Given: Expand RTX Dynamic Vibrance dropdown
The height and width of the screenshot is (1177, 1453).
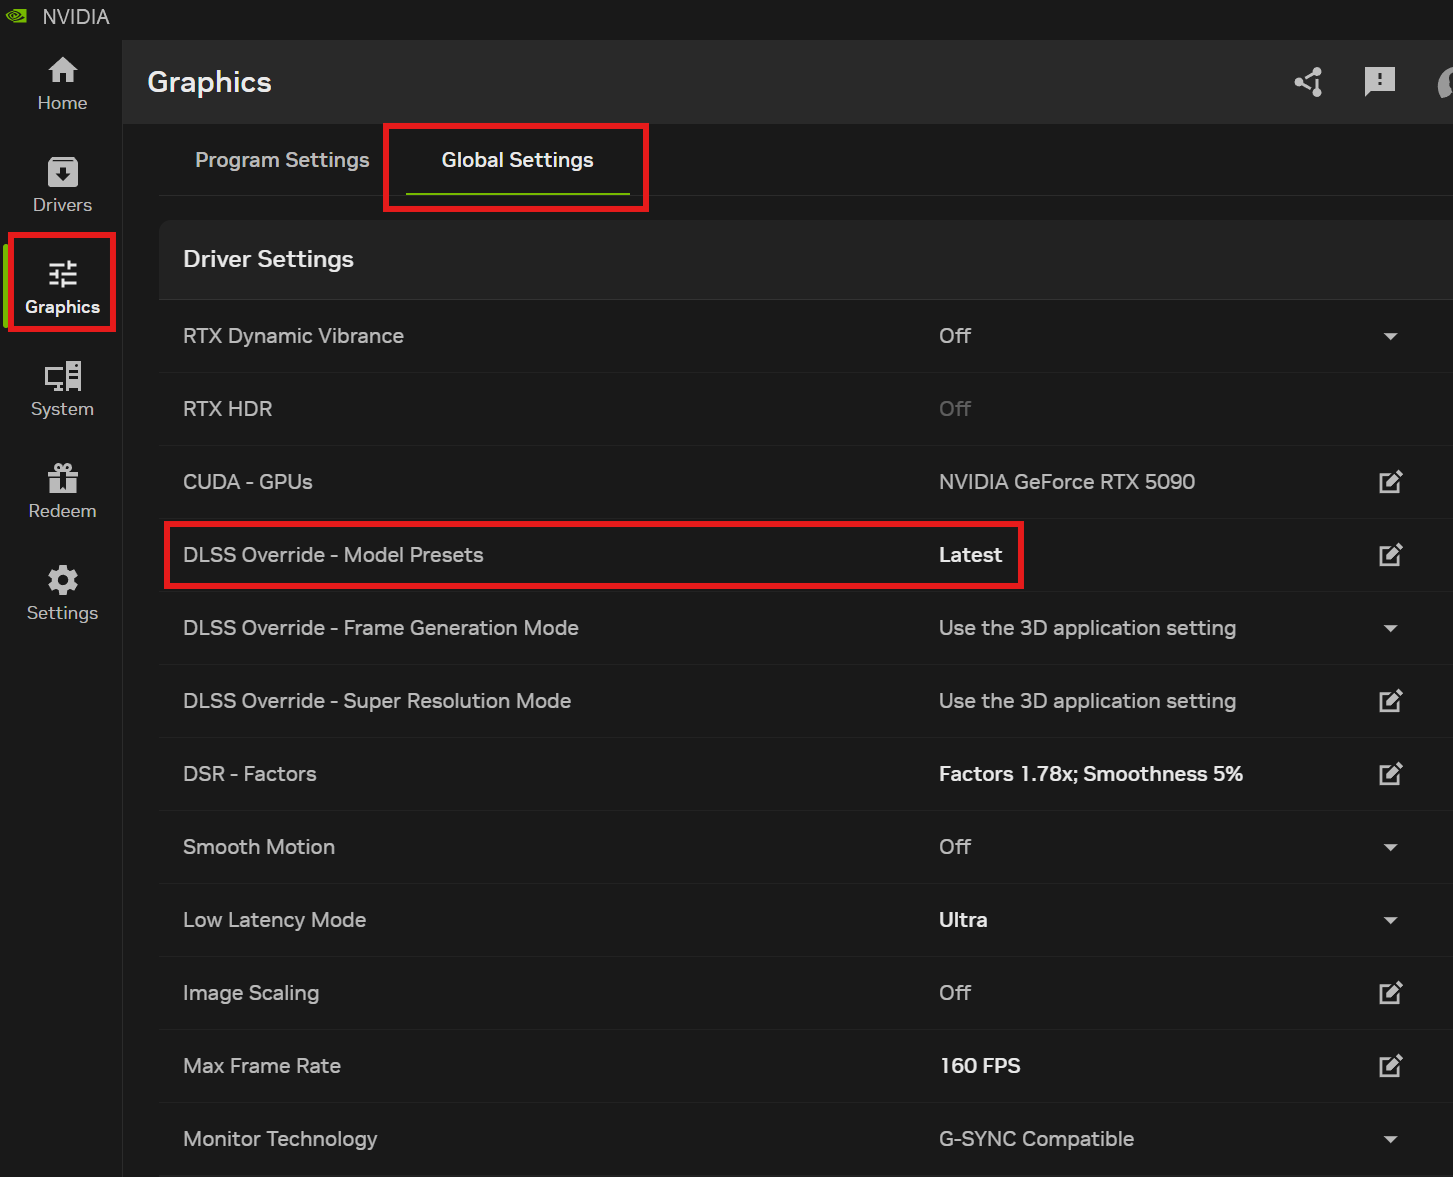Looking at the screenshot, I should pyautogui.click(x=1390, y=336).
